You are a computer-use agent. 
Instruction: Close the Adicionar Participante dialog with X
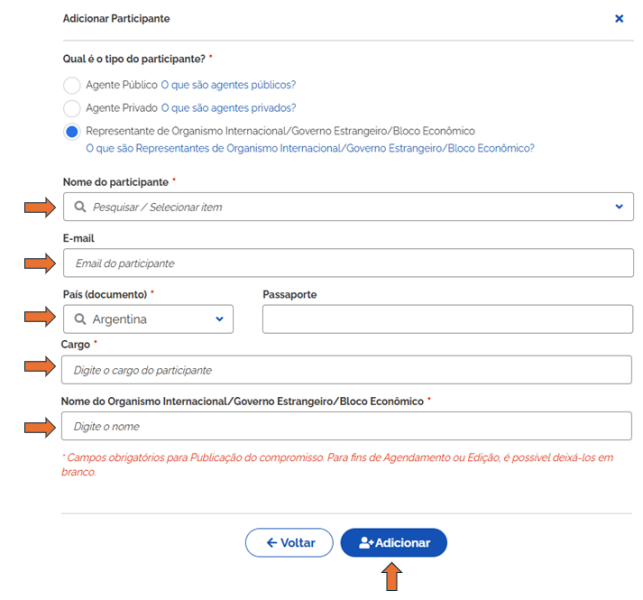point(619,18)
